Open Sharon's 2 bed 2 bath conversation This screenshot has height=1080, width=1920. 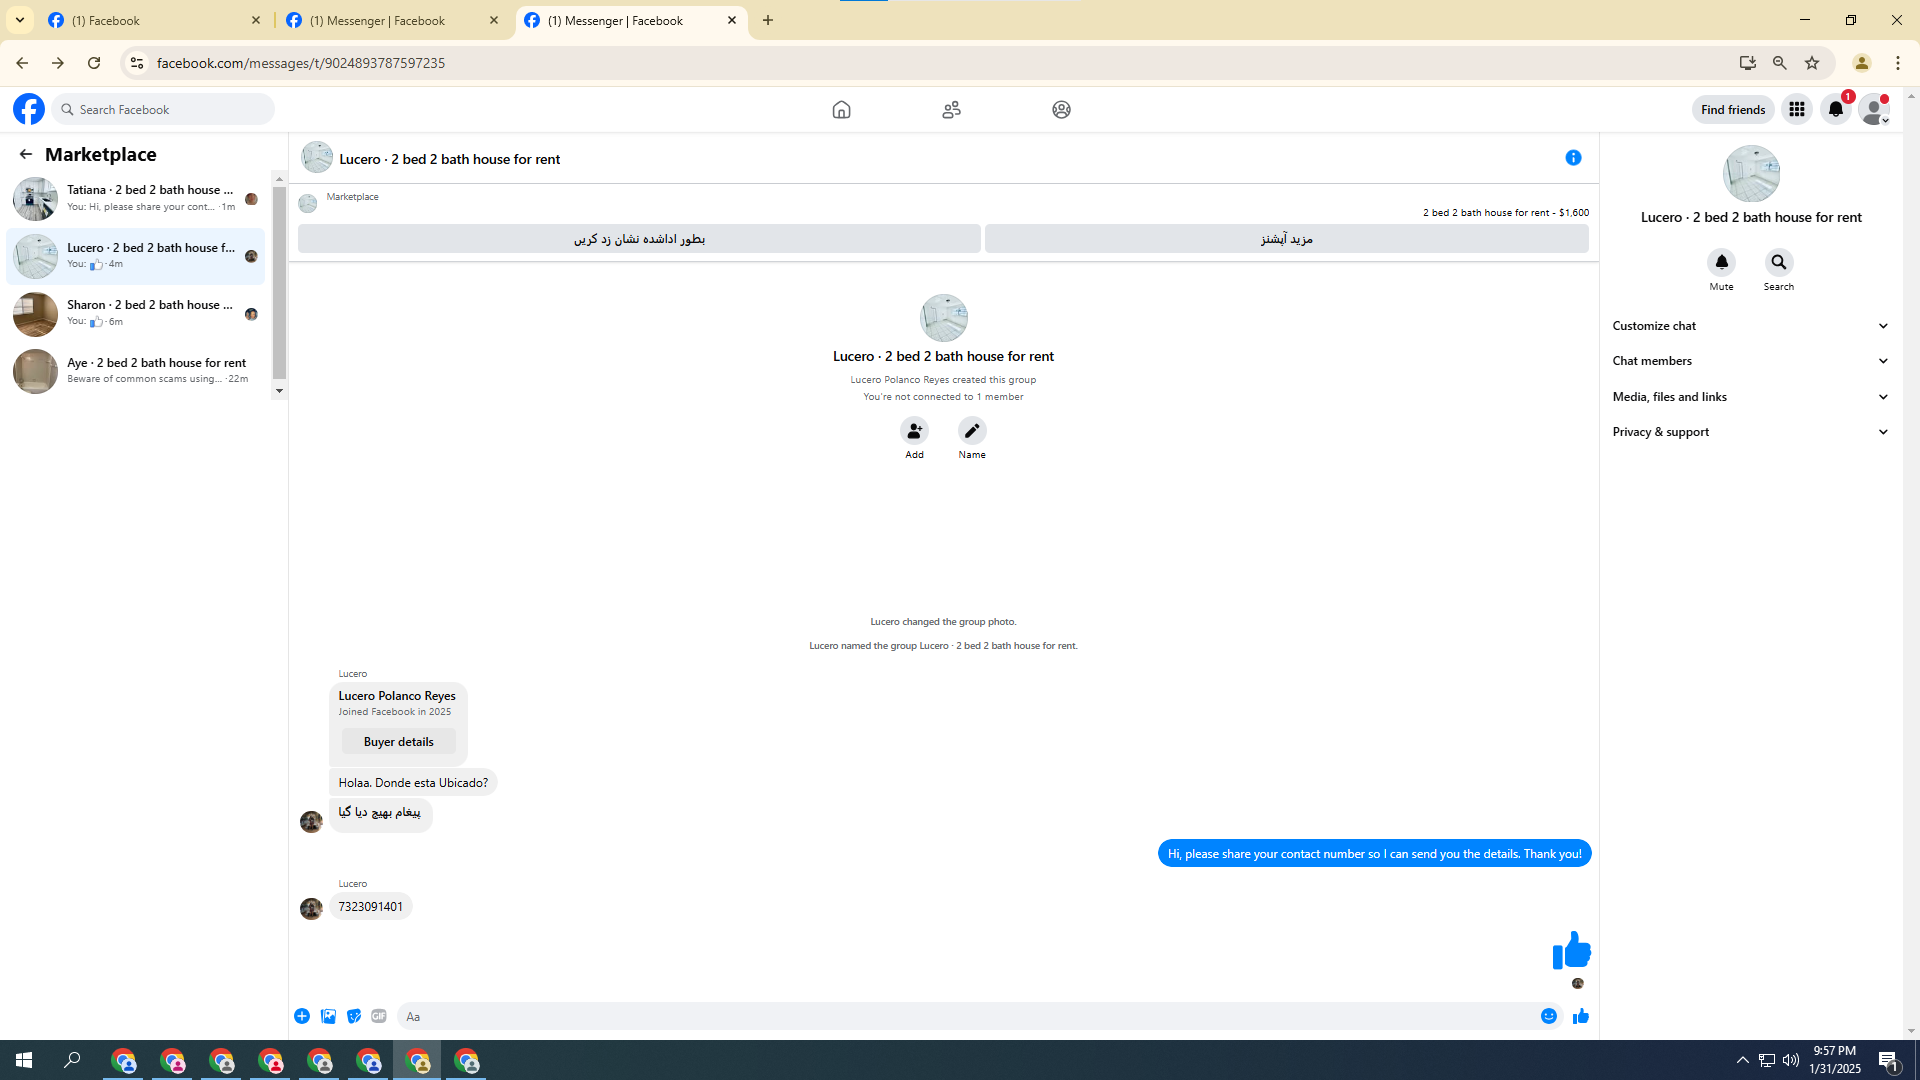coord(137,313)
